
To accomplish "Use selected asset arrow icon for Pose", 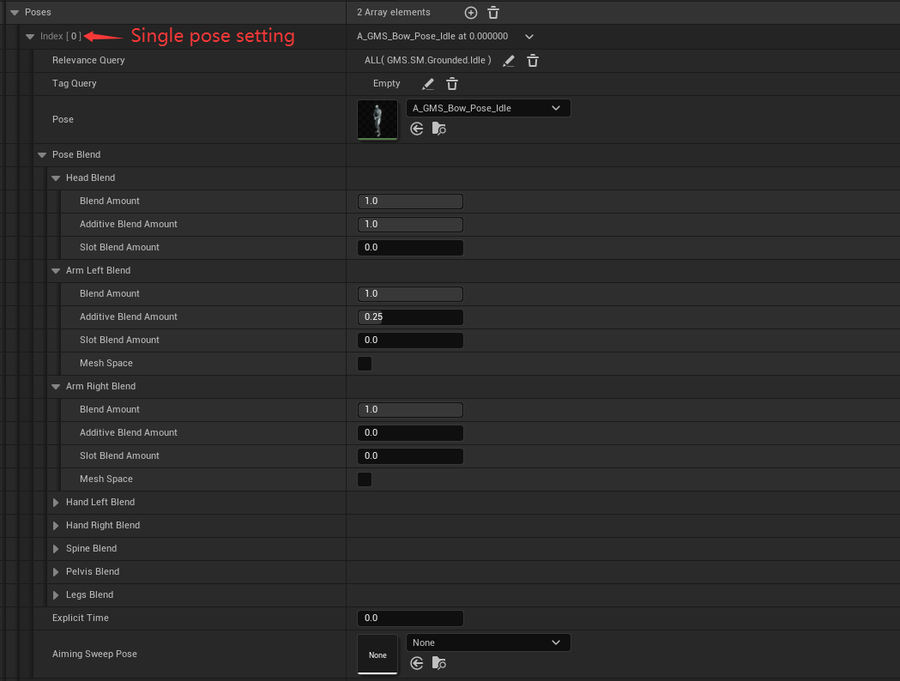I will coord(417,129).
